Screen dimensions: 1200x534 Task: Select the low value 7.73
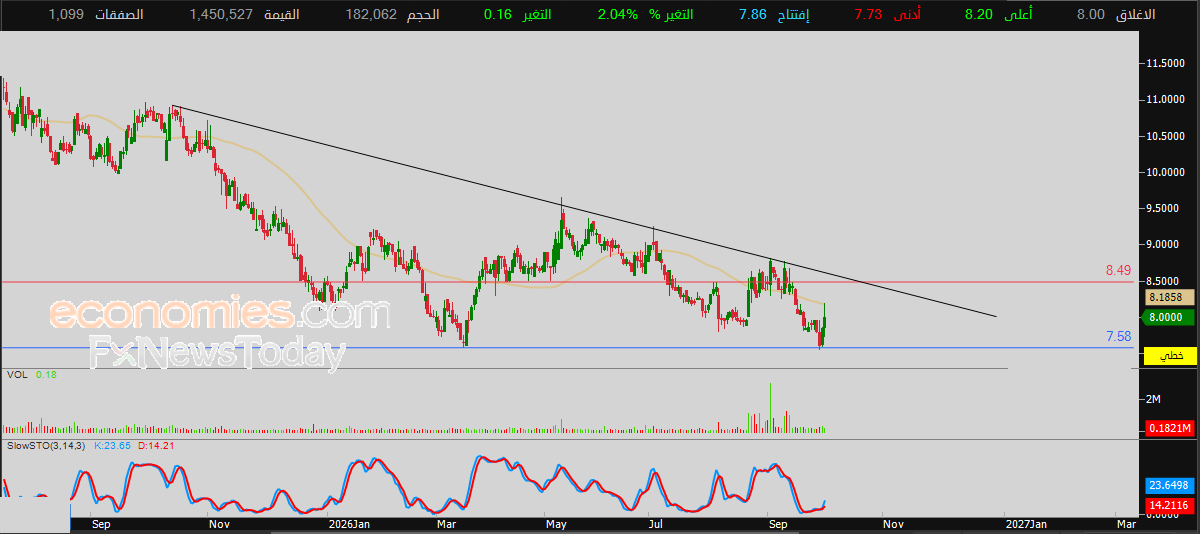(869, 15)
